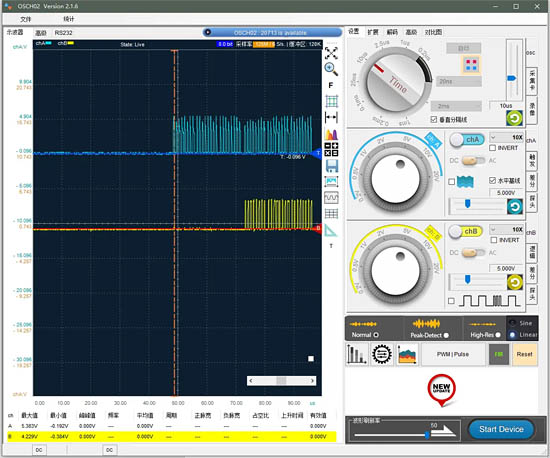
Task: Open the spectrum histogram icon
Action: coord(331,135)
